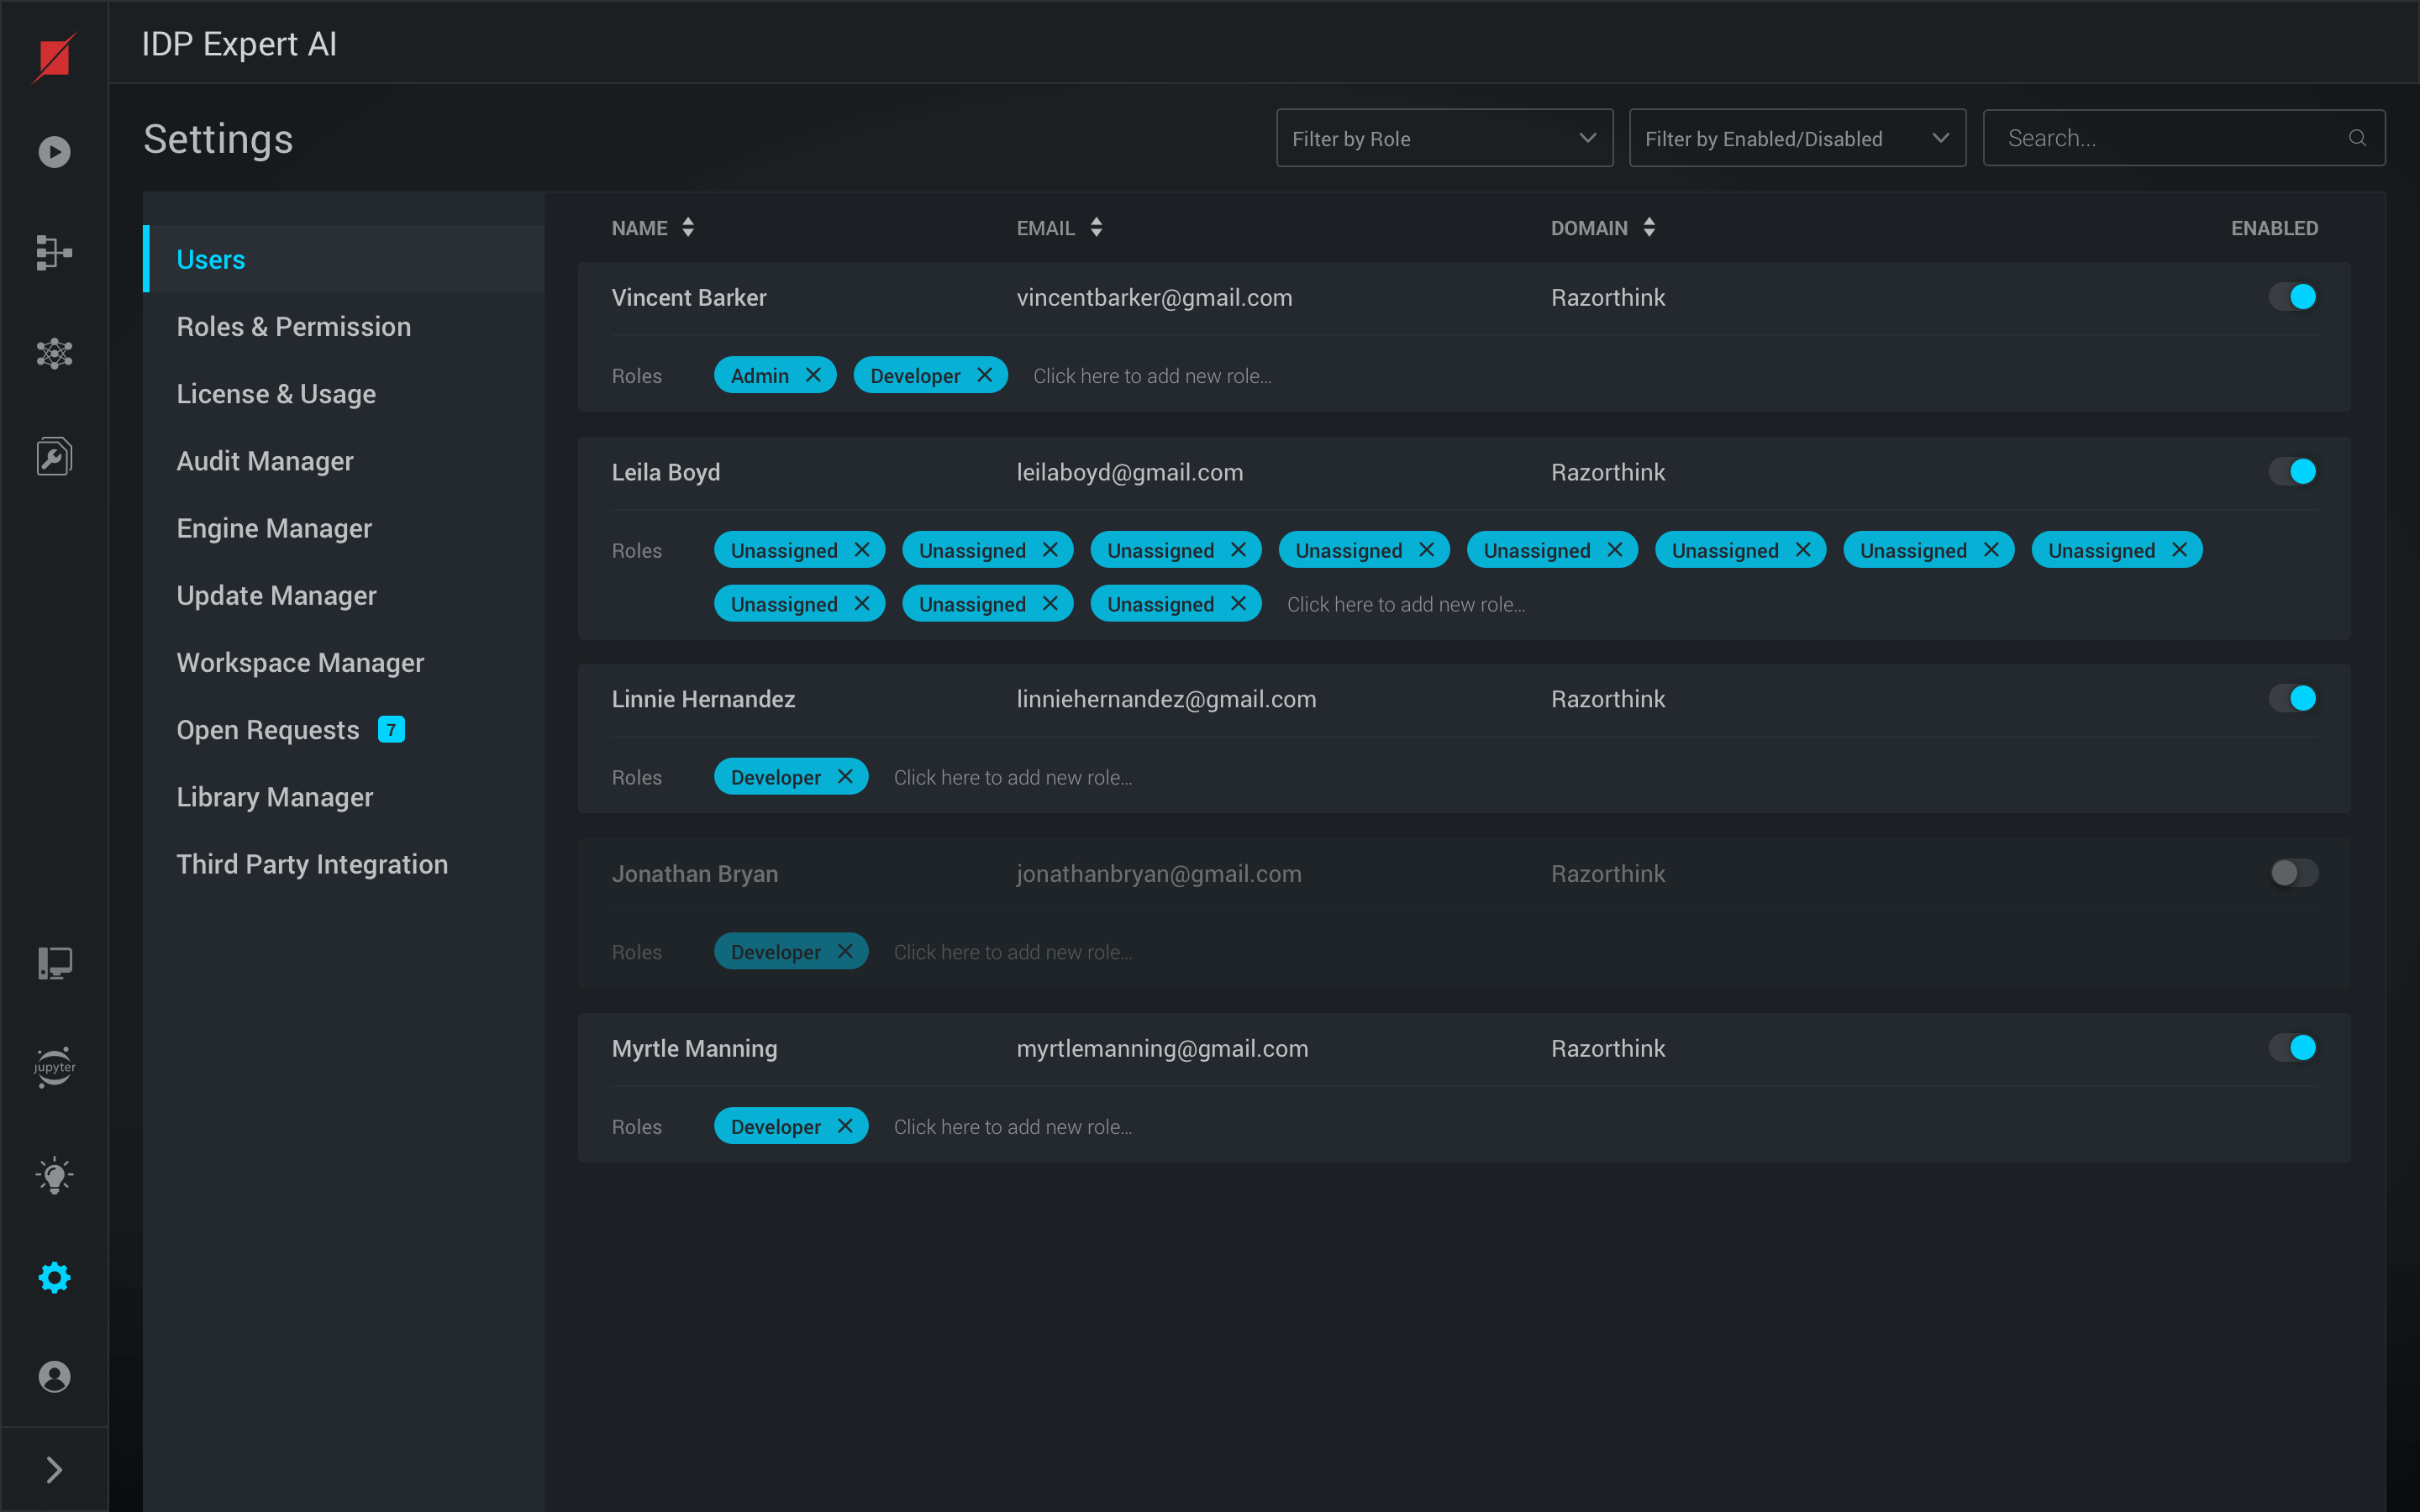Image resolution: width=2420 pixels, height=1512 pixels.
Task: Remove Admin role from Vincent Barker
Action: click(813, 375)
